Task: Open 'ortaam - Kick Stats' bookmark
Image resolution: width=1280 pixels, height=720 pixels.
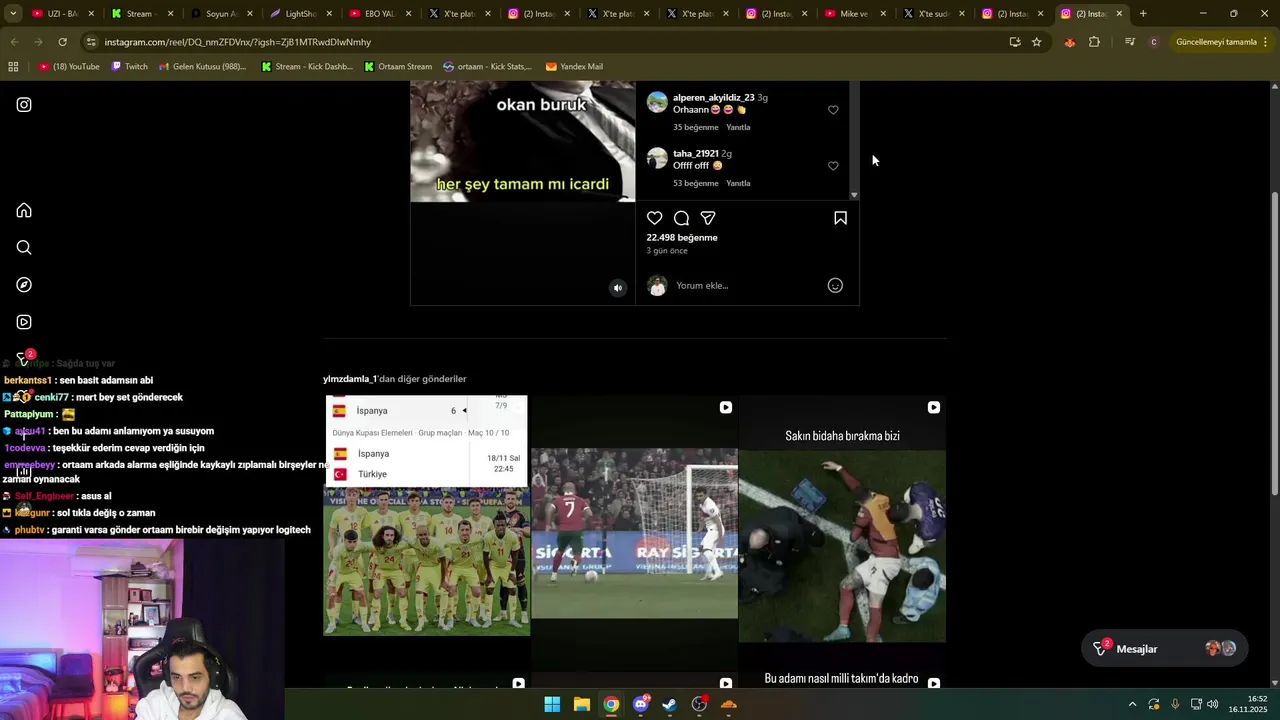Action: [488, 67]
